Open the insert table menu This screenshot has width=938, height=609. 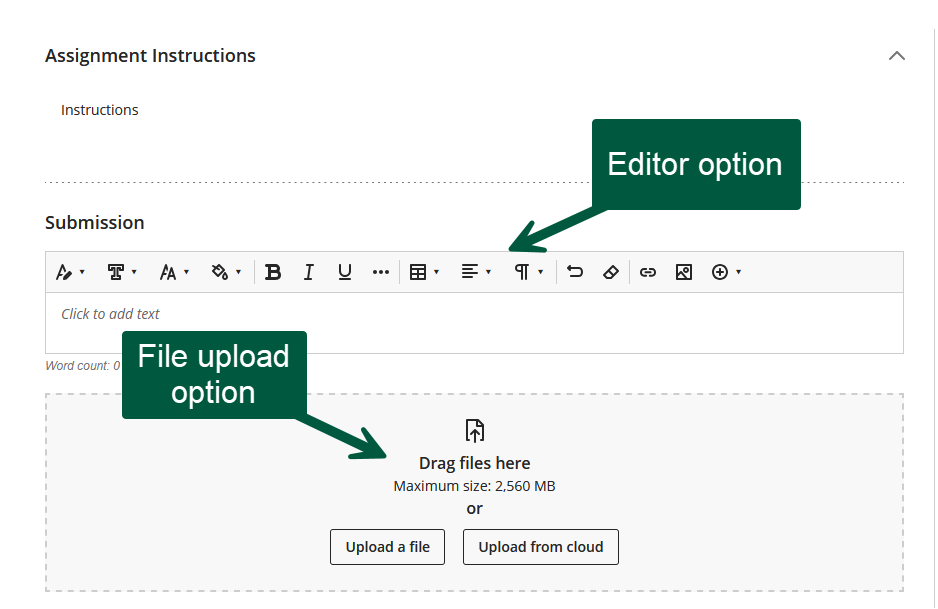[x=425, y=272]
